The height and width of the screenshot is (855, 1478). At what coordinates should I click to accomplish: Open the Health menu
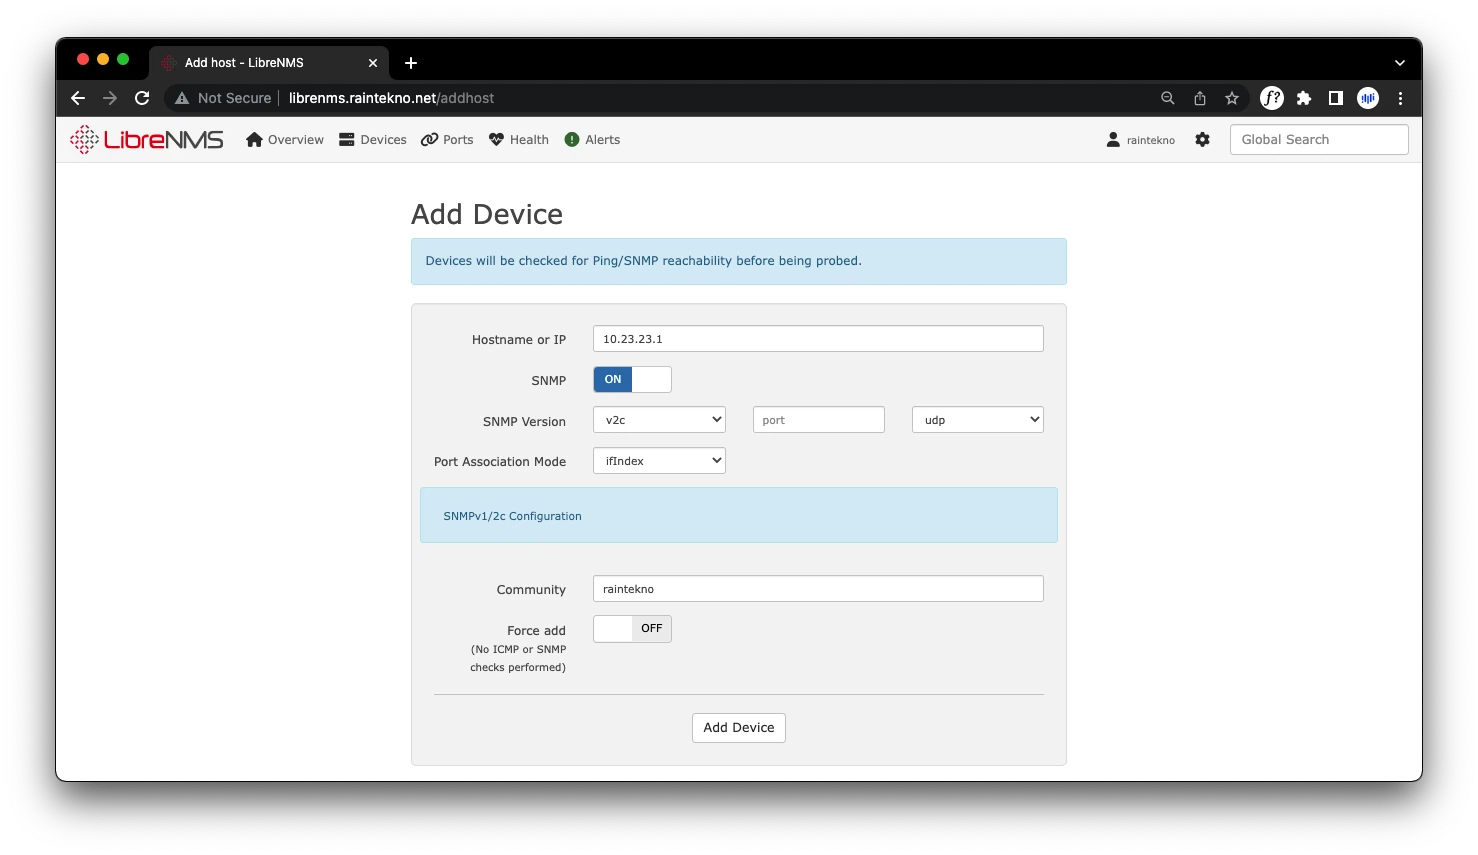pyautogui.click(x=519, y=140)
